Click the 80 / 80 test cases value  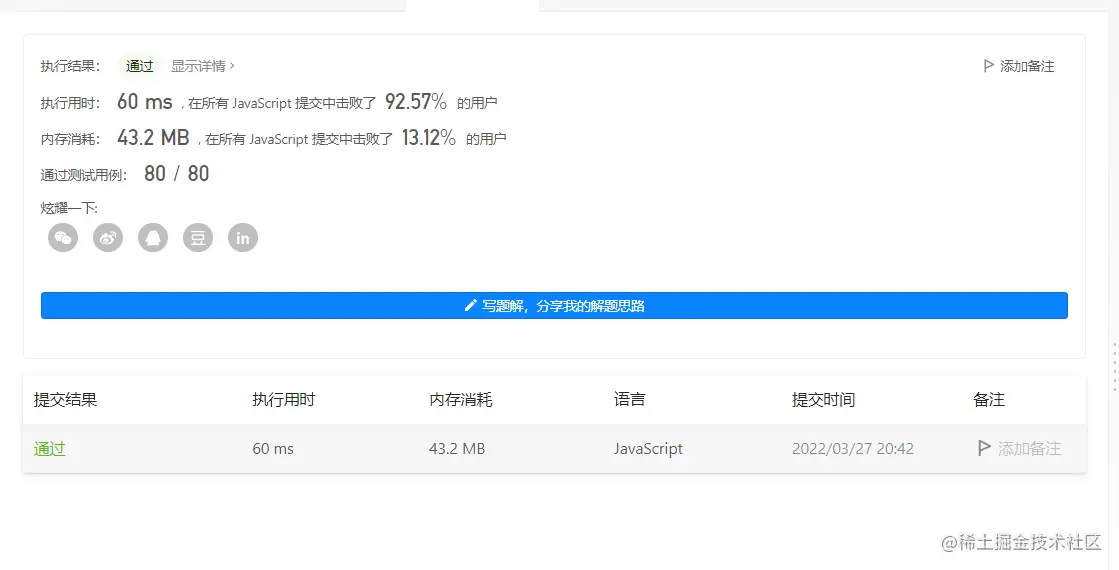pos(176,174)
